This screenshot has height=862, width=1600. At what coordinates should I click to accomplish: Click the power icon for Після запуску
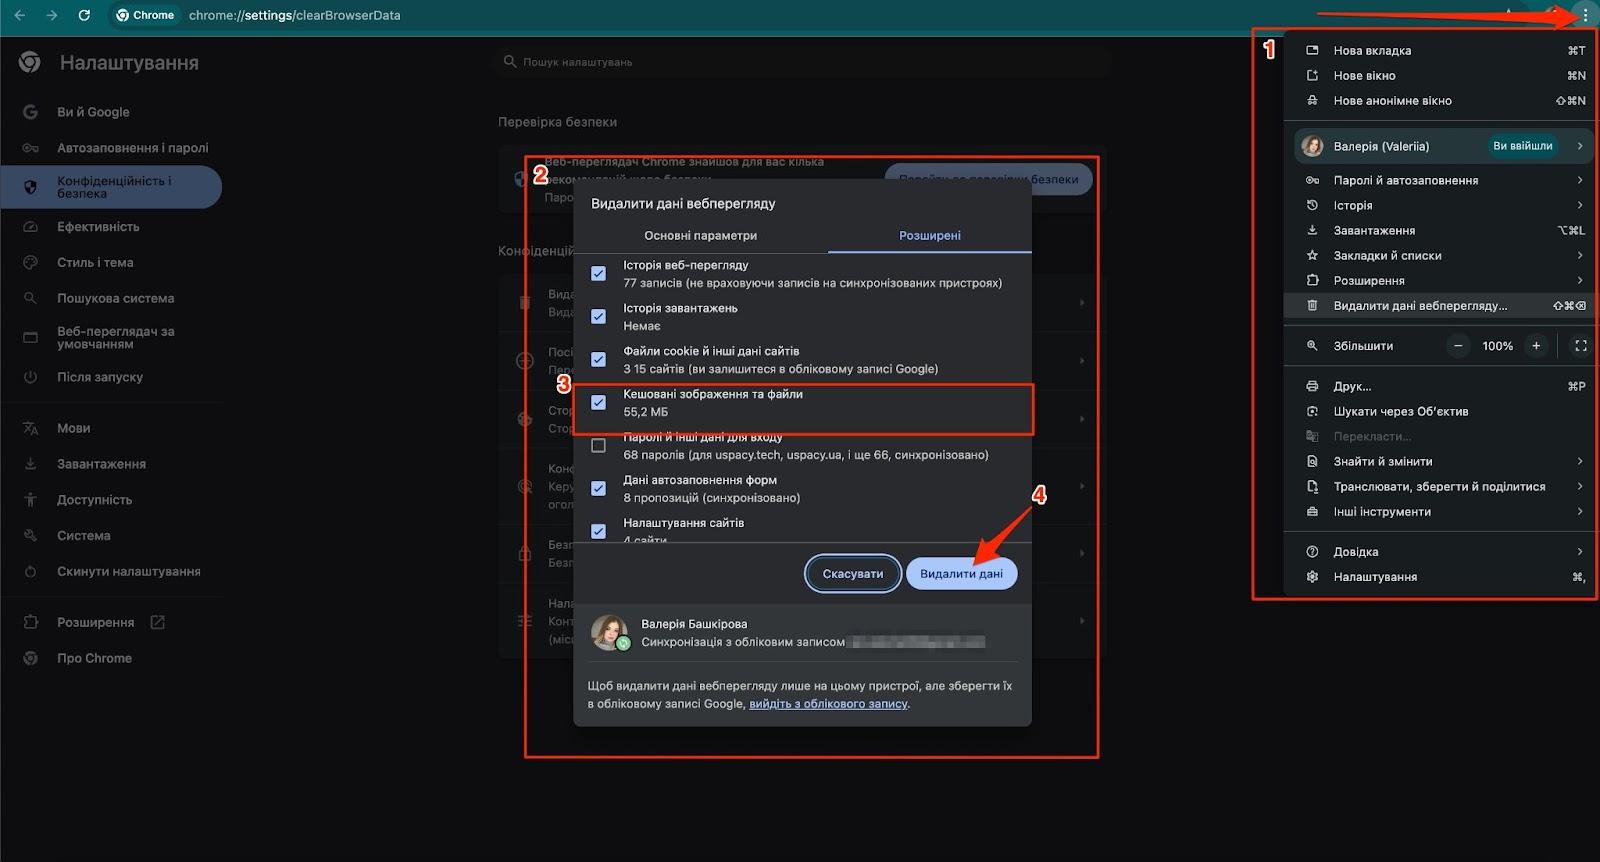coord(30,377)
